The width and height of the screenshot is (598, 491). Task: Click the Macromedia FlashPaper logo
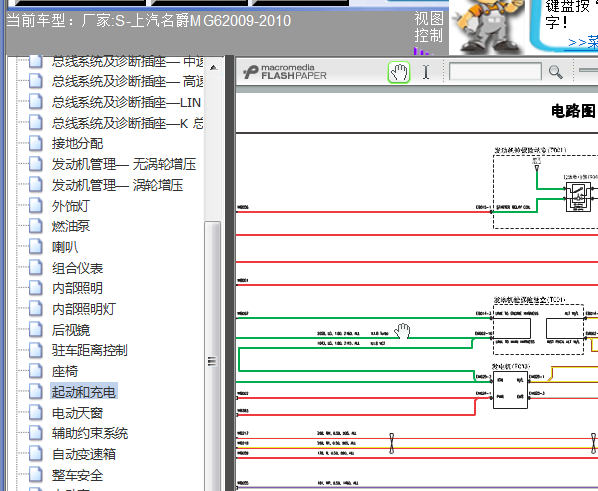coord(285,72)
